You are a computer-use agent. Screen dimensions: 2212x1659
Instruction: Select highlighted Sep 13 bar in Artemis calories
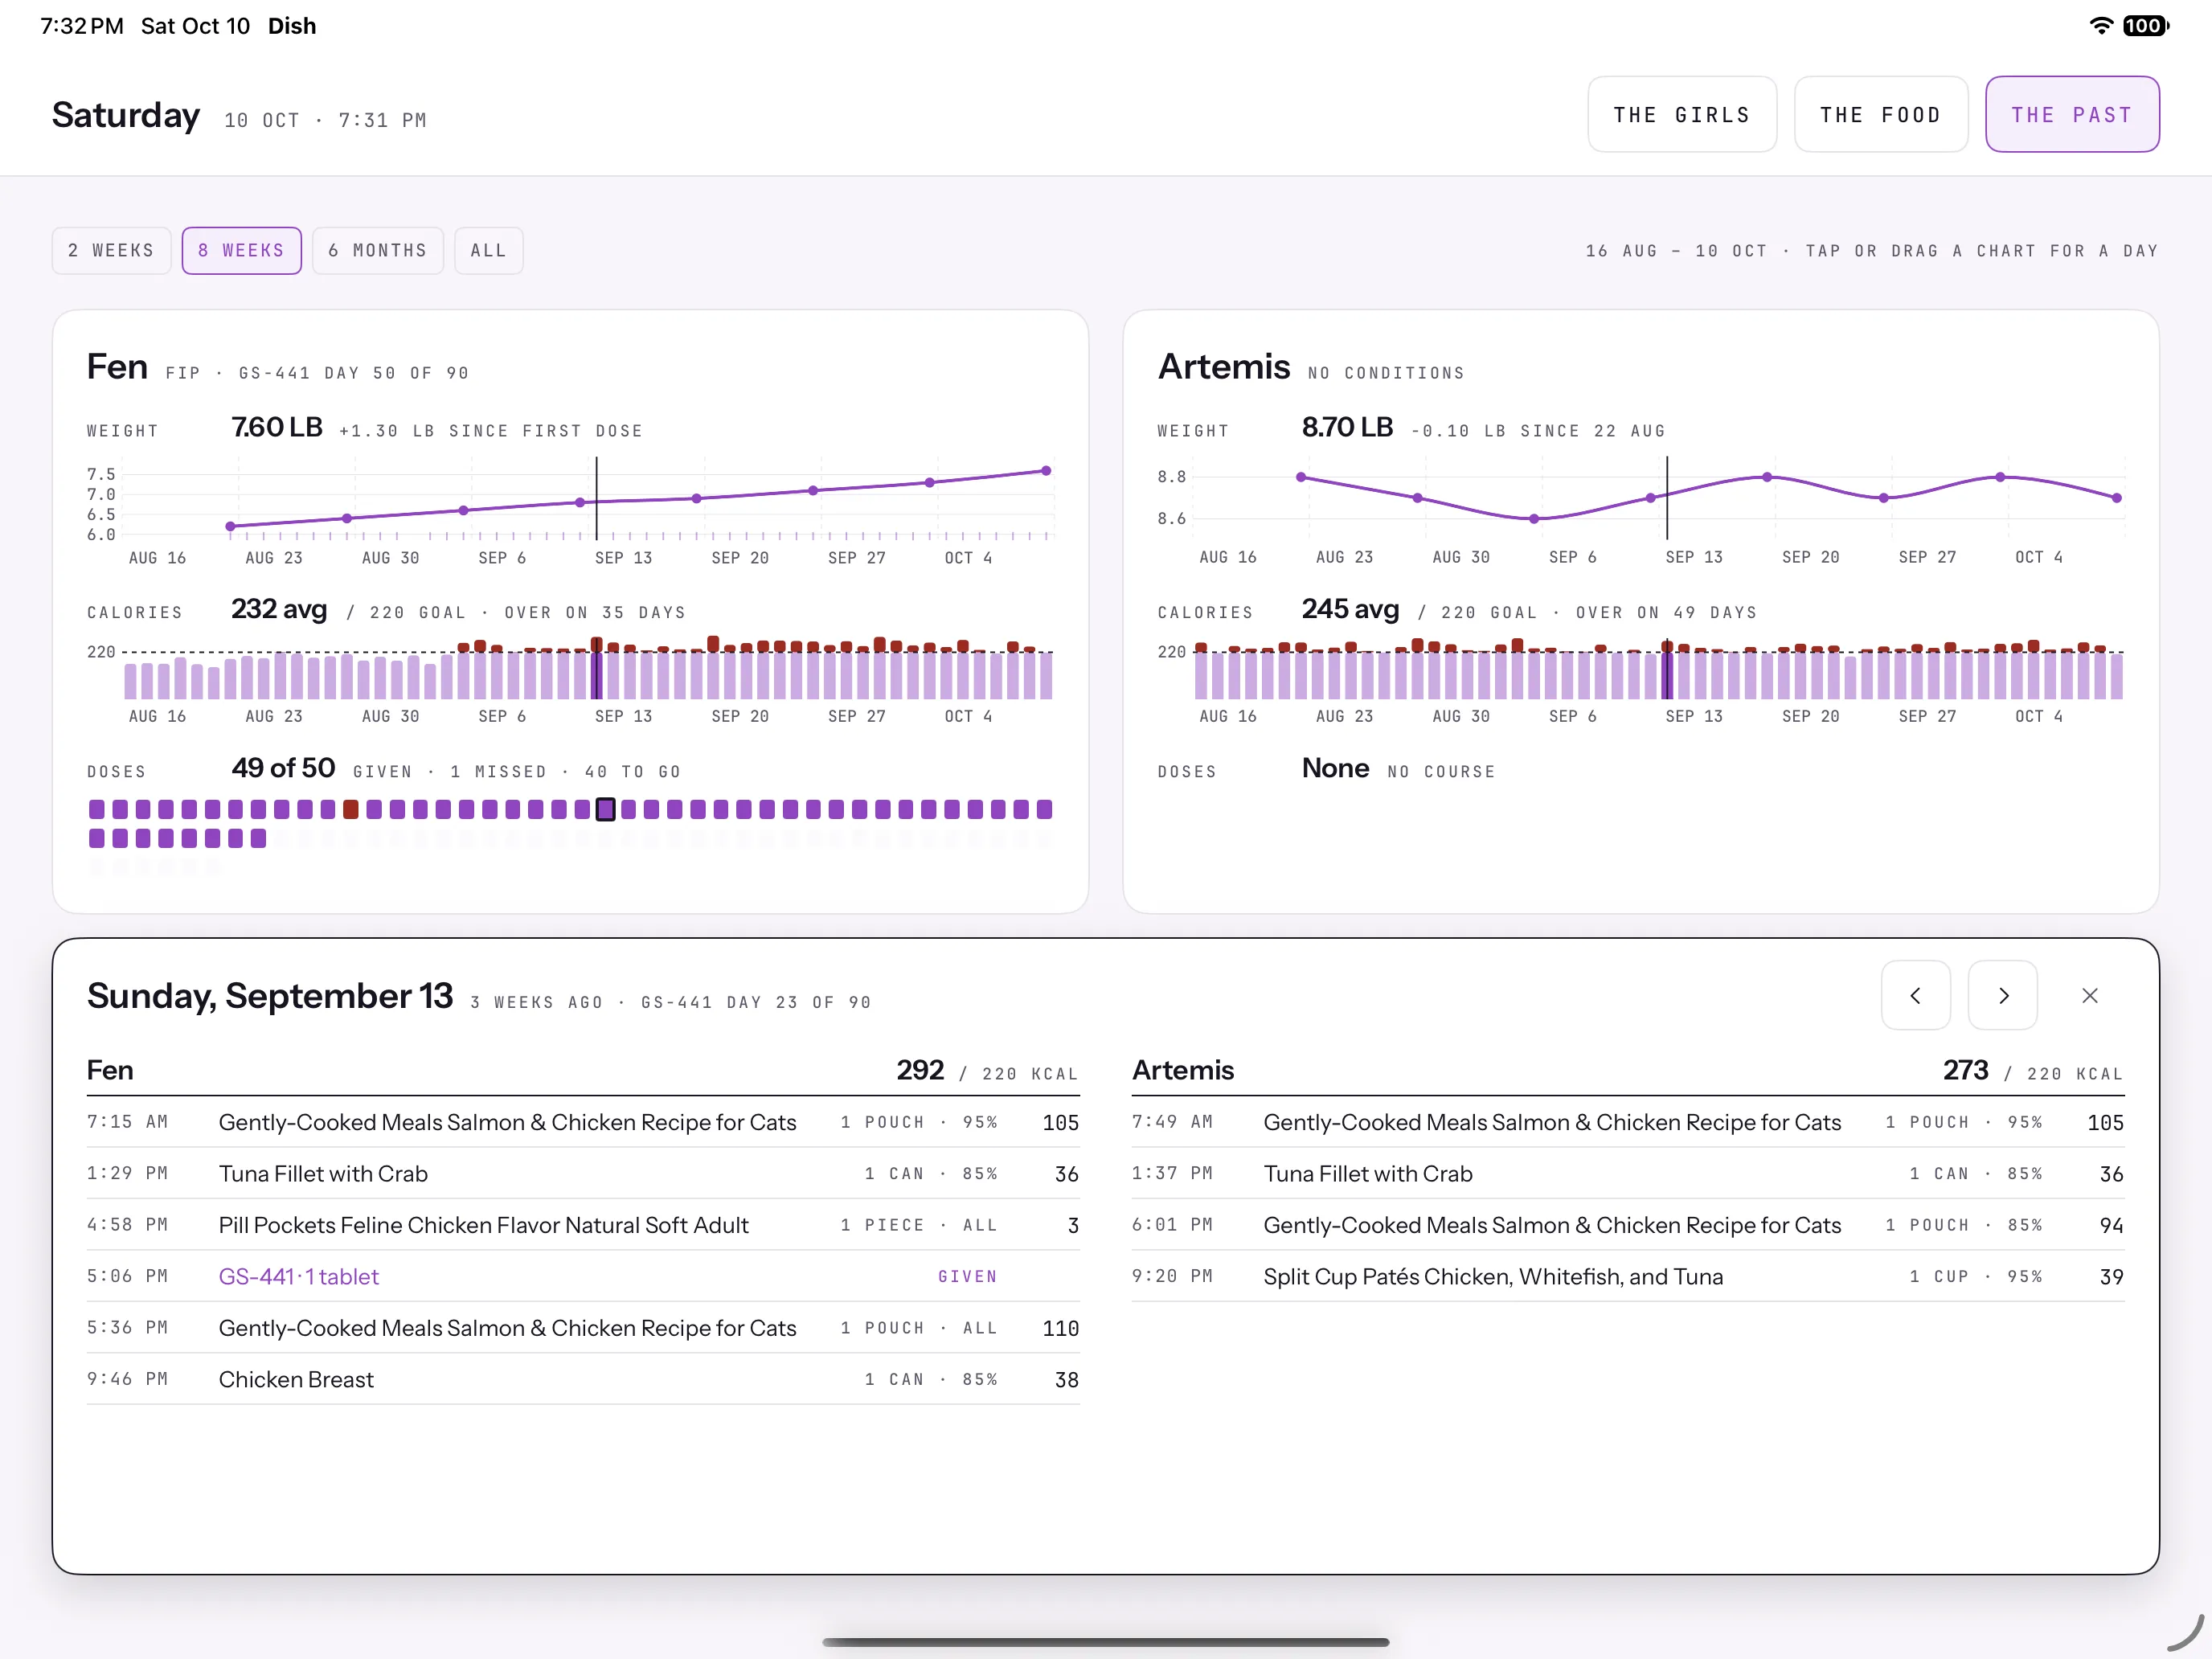pyautogui.click(x=1666, y=670)
